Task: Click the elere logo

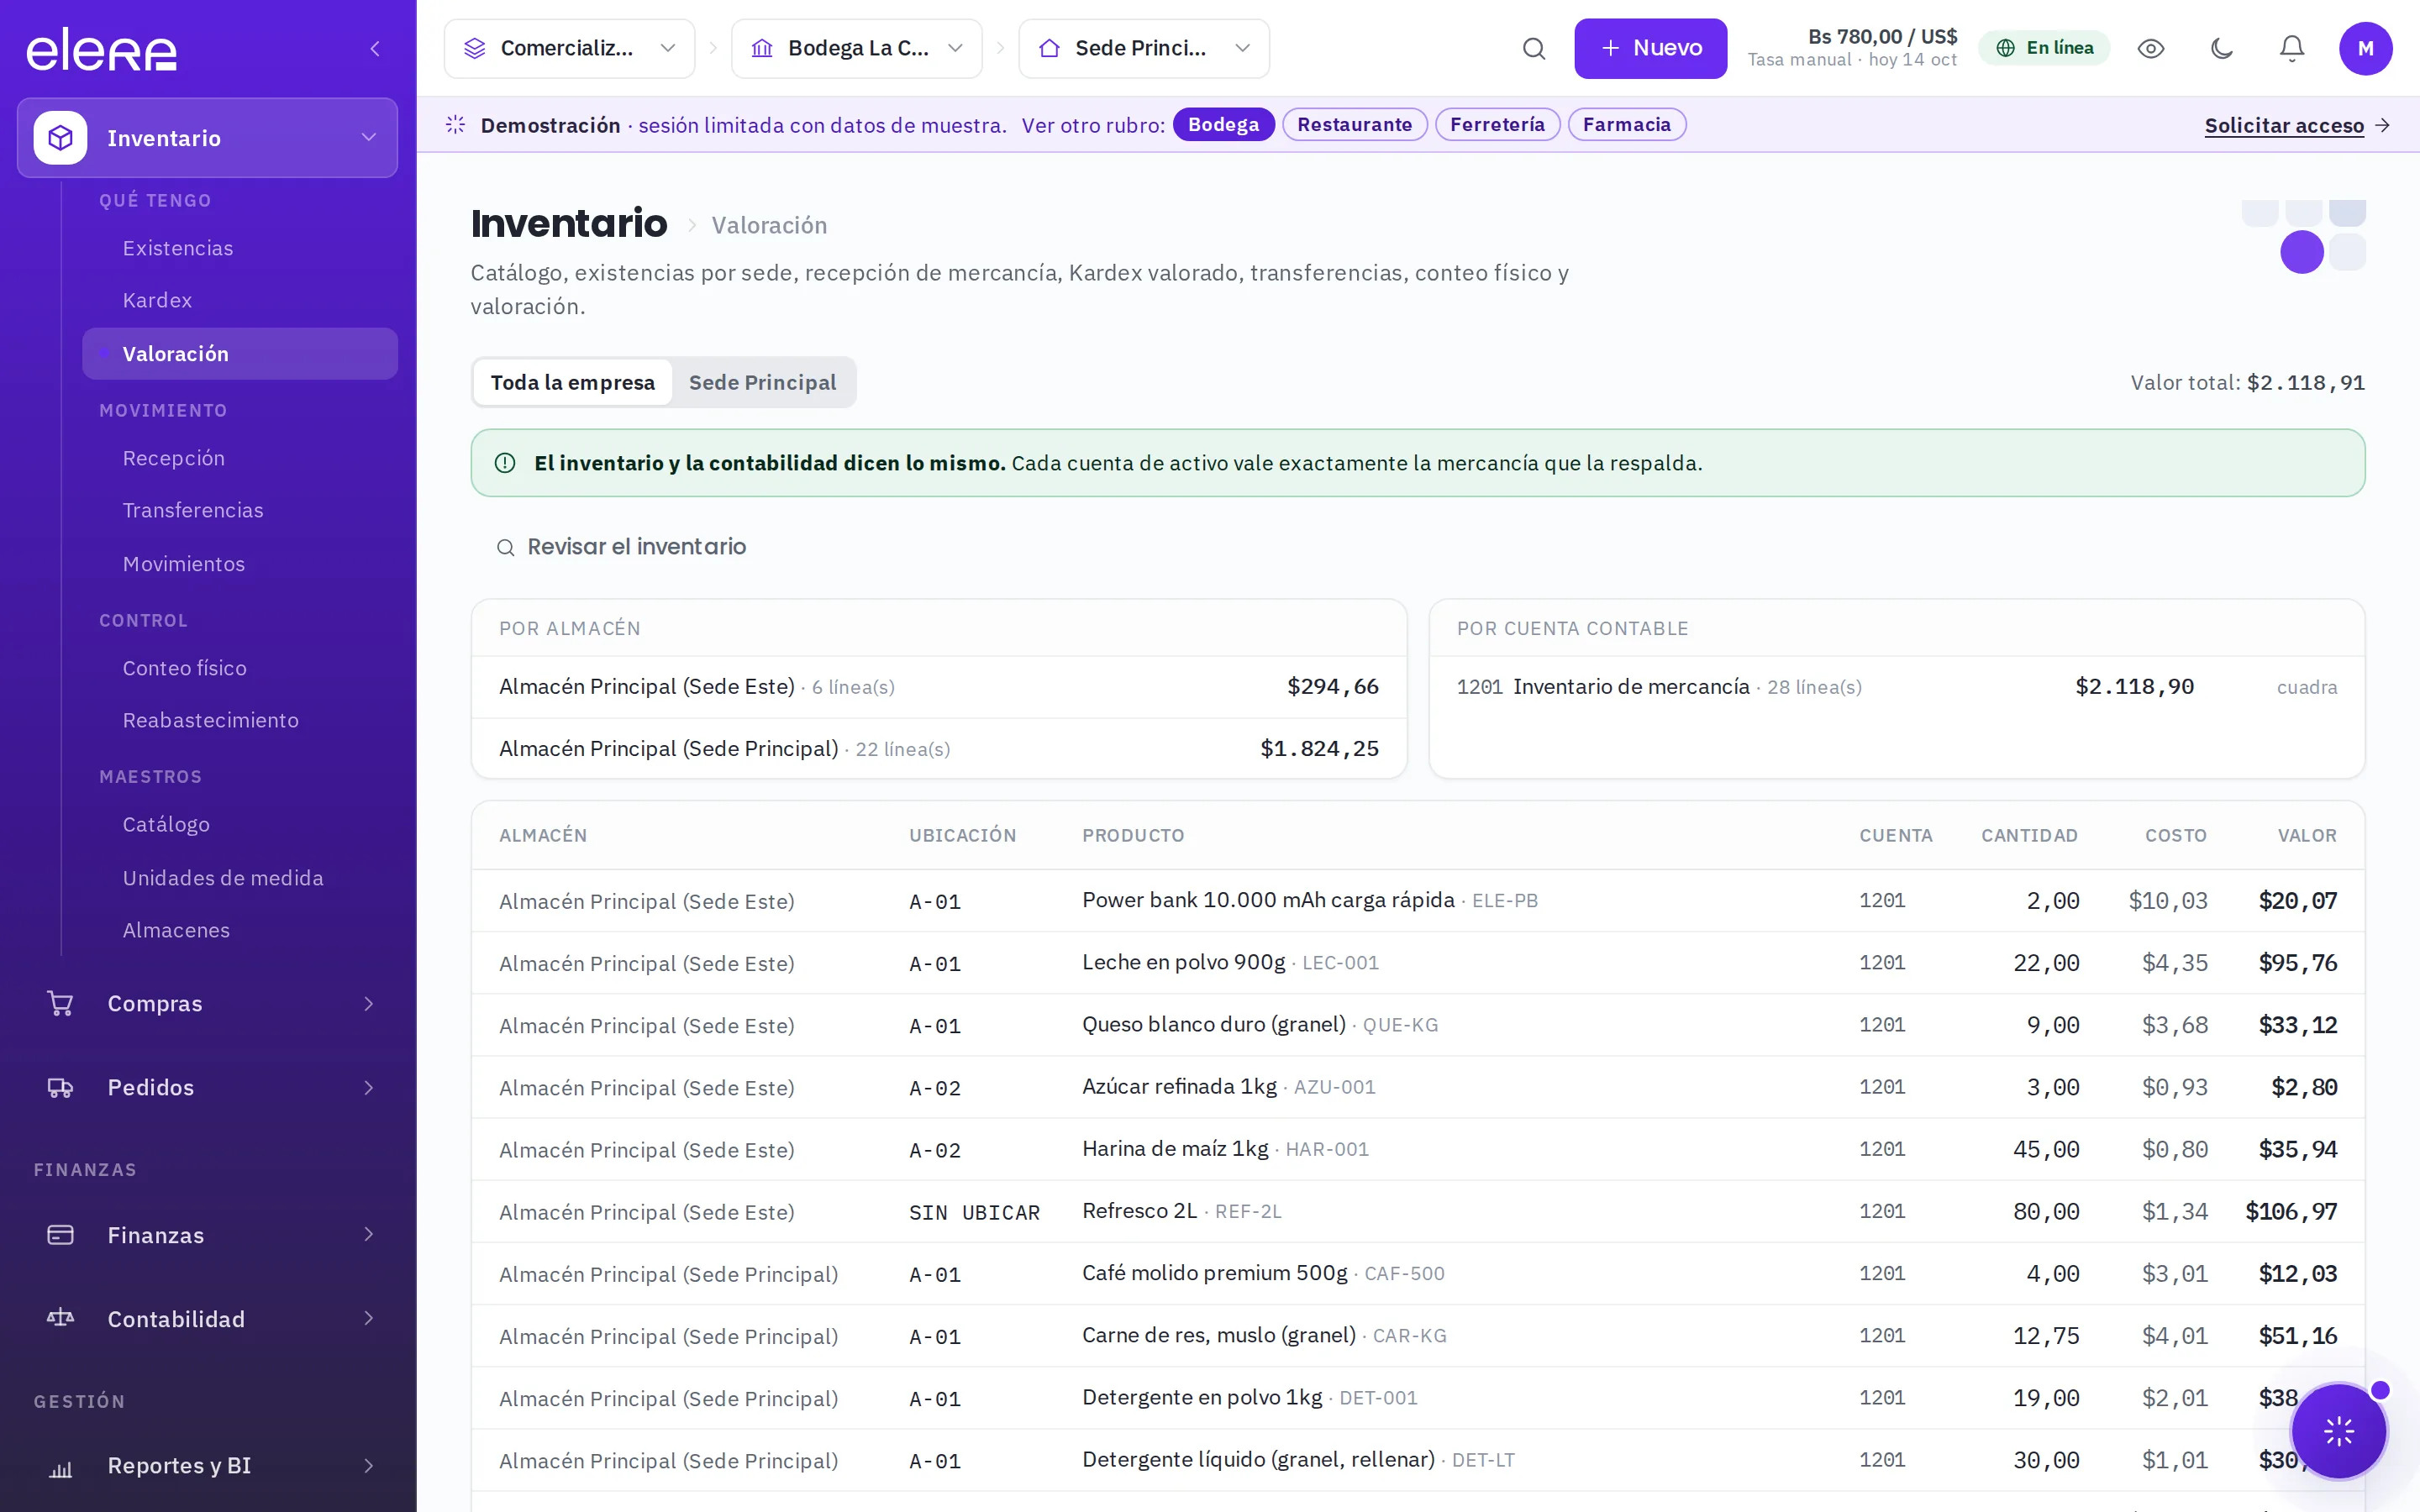Action: (x=101, y=49)
